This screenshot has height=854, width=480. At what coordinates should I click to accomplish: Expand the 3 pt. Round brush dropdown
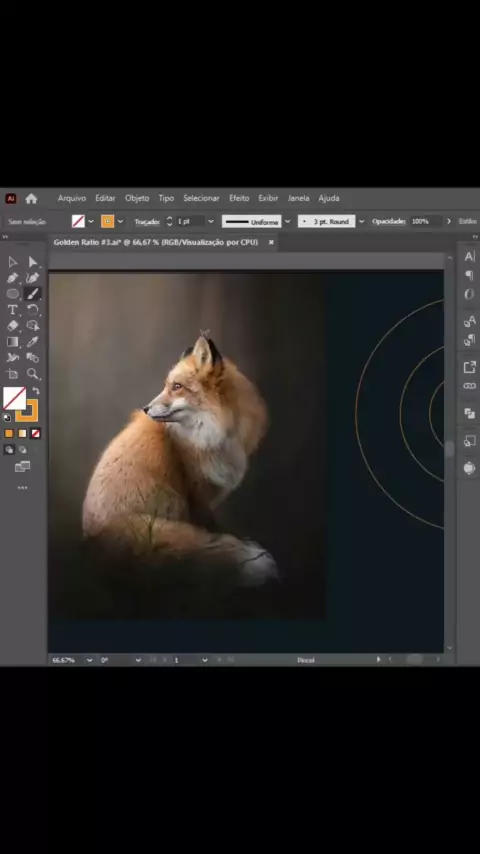coord(361,222)
